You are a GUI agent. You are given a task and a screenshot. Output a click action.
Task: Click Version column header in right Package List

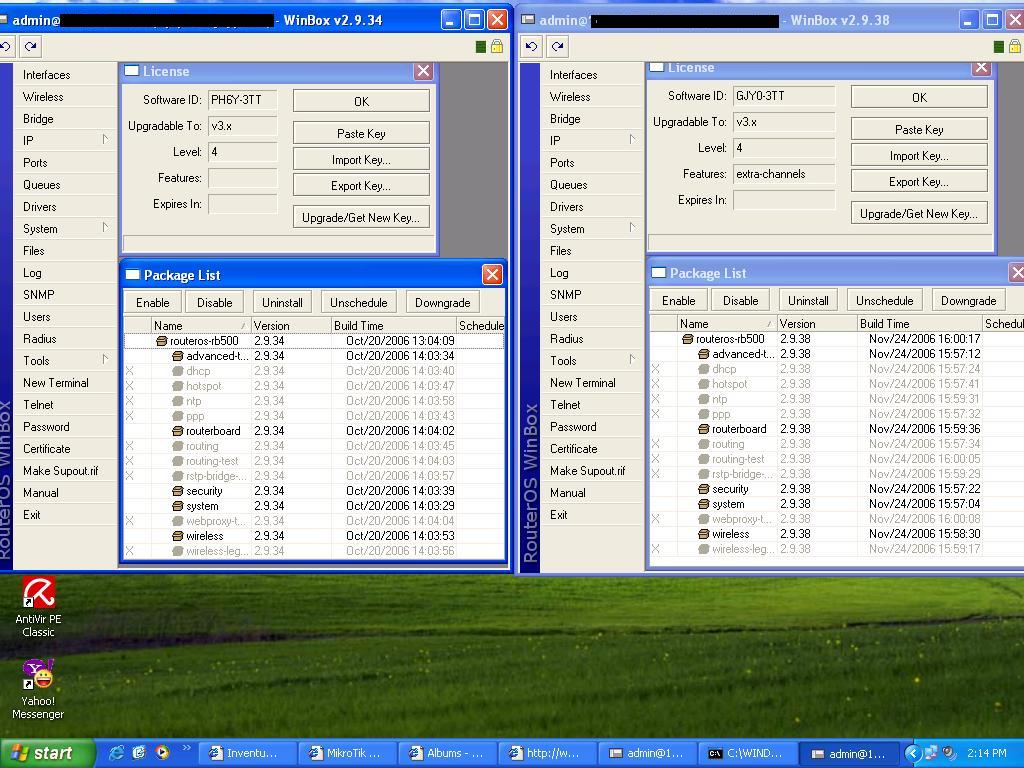tap(817, 323)
